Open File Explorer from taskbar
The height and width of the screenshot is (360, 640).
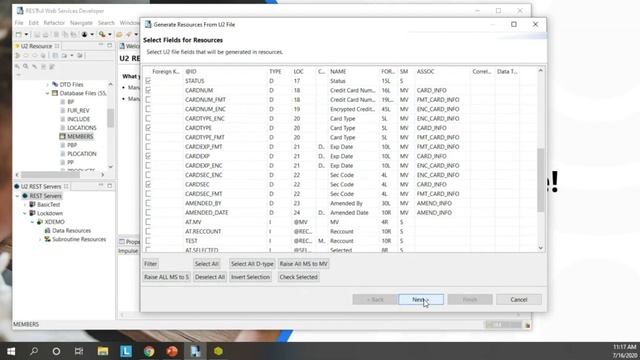(x=102, y=351)
